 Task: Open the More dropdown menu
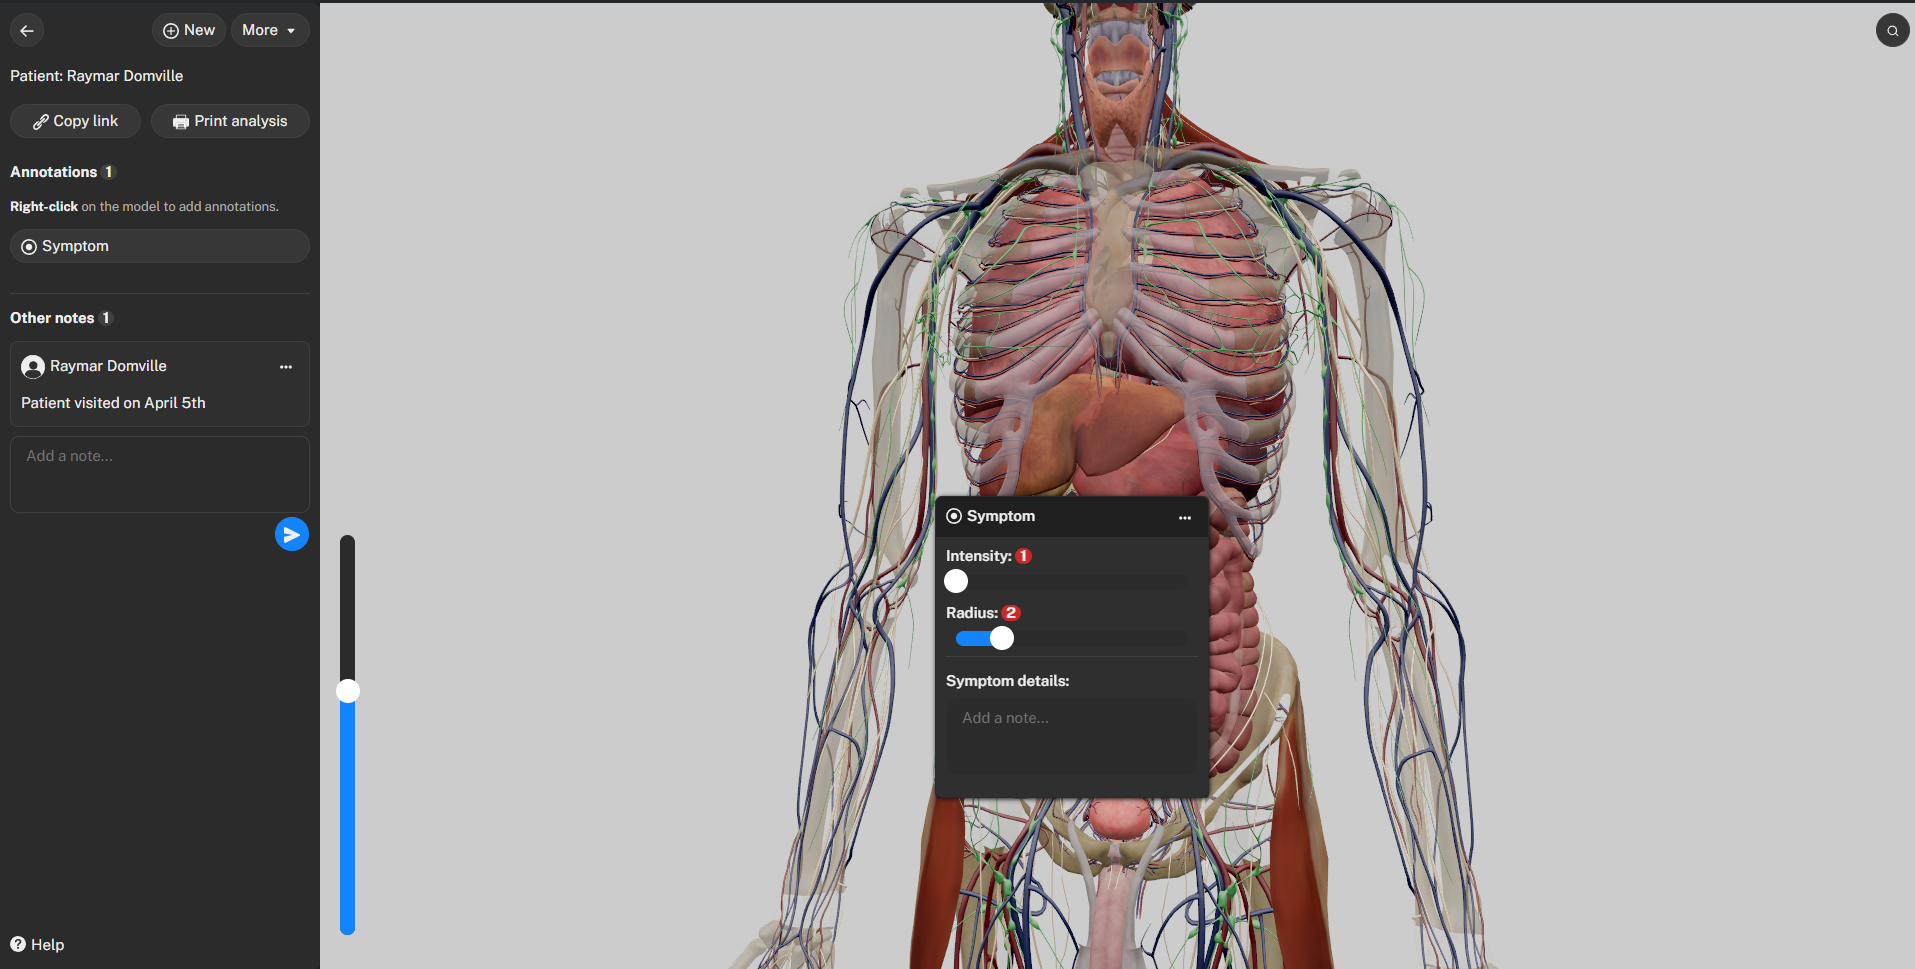269,30
